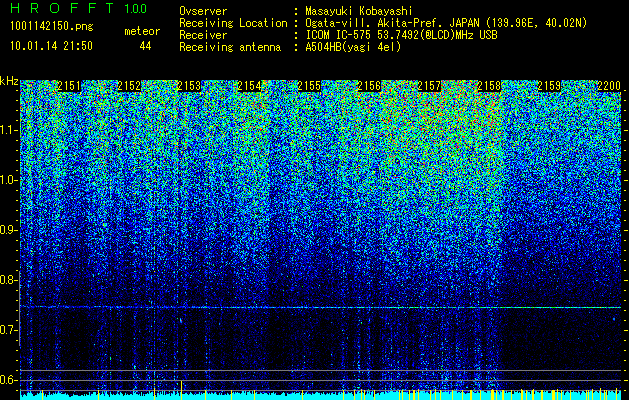Click the Receiver field label
The width and height of the screenshot is (629, 400).
tap(203, 35)
